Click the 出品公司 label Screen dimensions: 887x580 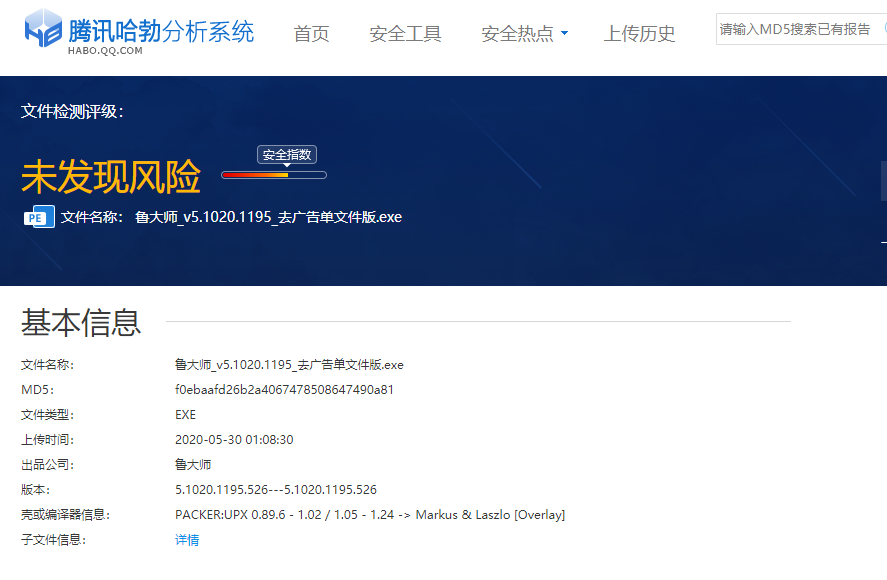[x=48, y=465]
